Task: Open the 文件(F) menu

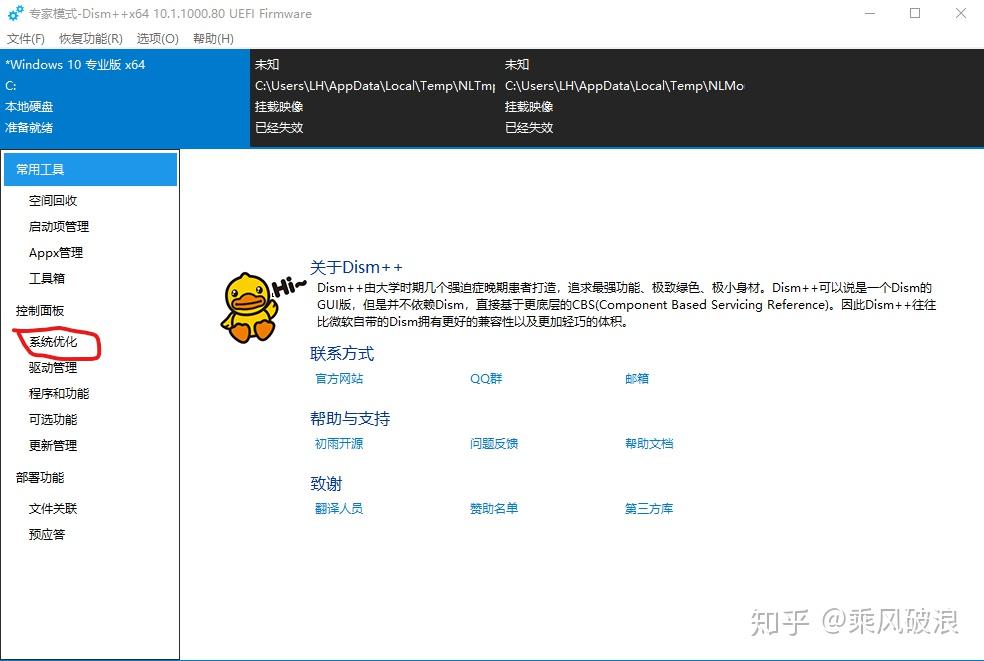Action: tap(26, 38)
